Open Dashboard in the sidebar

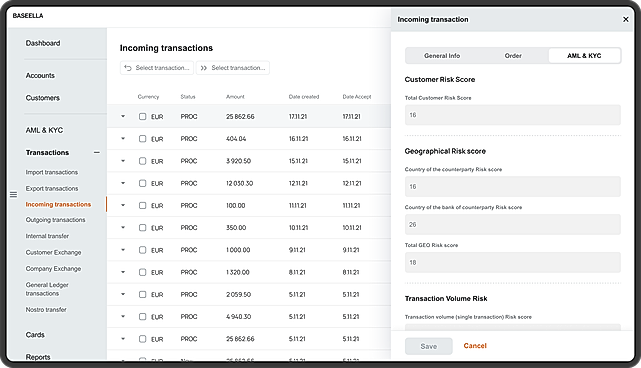pos(43,43)
